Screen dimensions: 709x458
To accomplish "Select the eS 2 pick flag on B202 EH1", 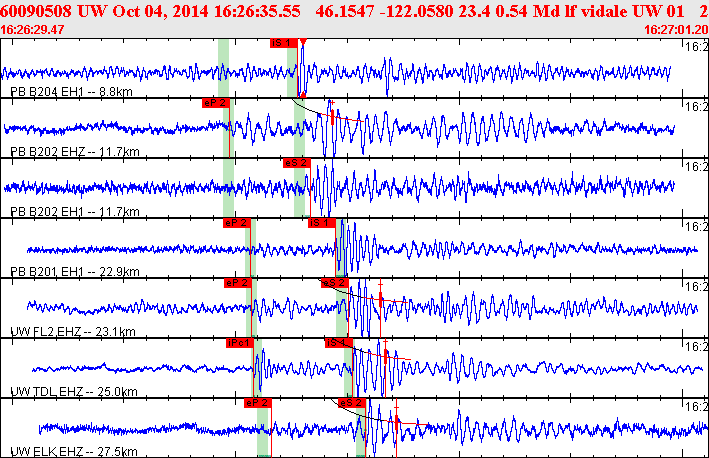I will [297, 163].
